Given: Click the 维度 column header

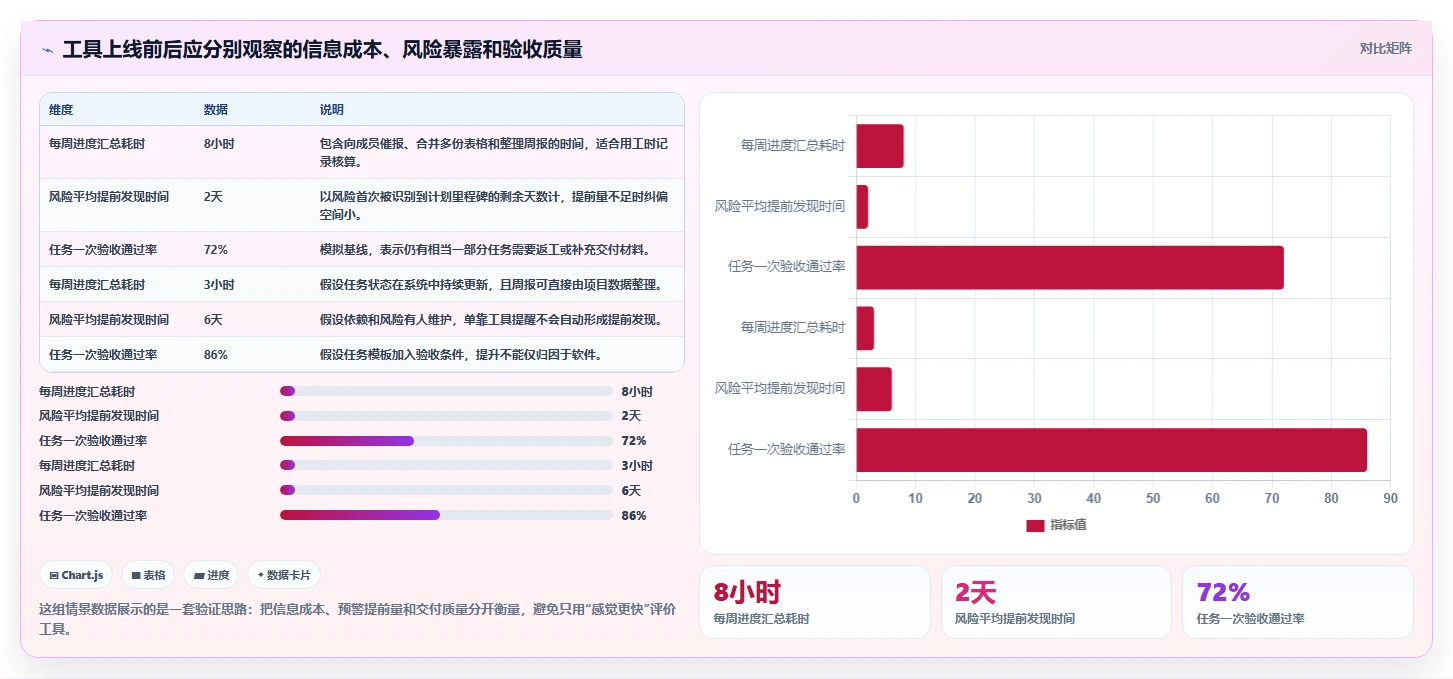Looking at the screenshot, I should coord(61,110).
